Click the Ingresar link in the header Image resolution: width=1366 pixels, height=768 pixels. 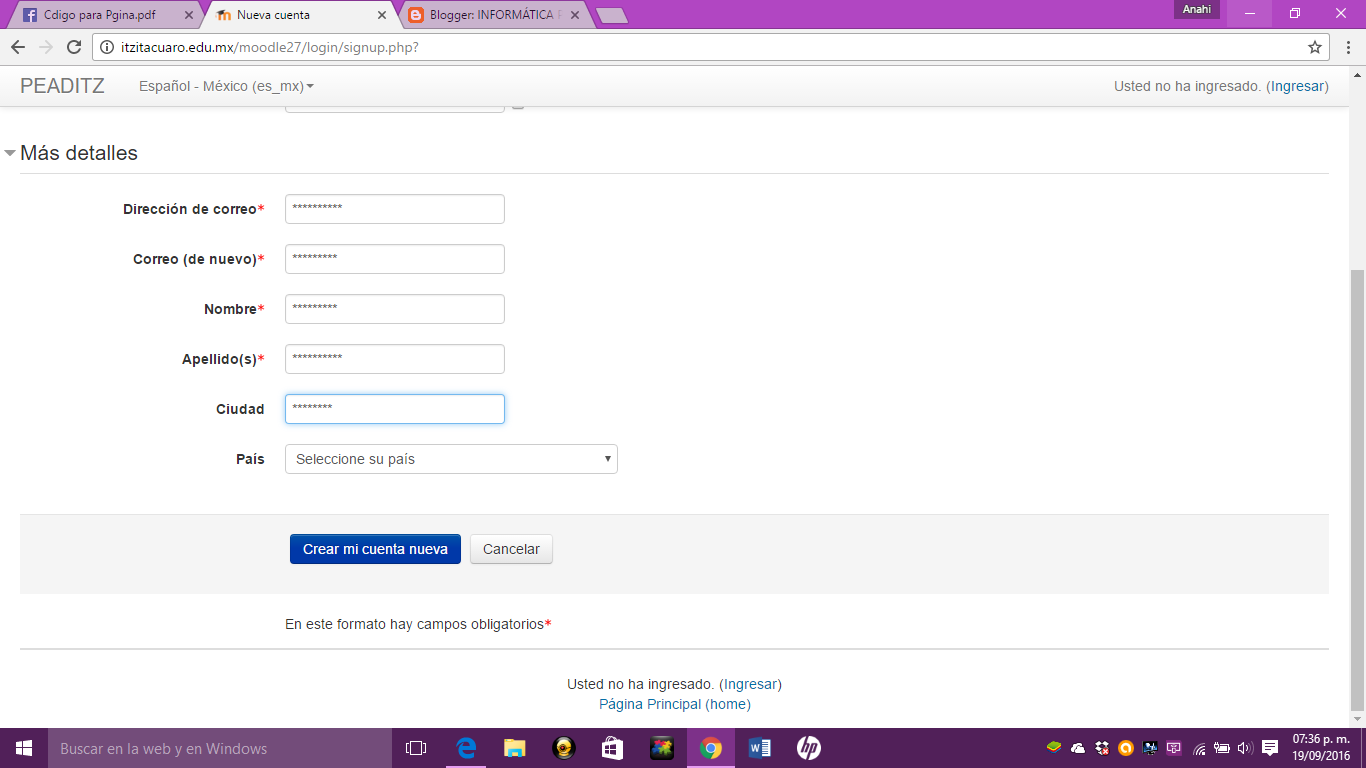point(1297,86)
